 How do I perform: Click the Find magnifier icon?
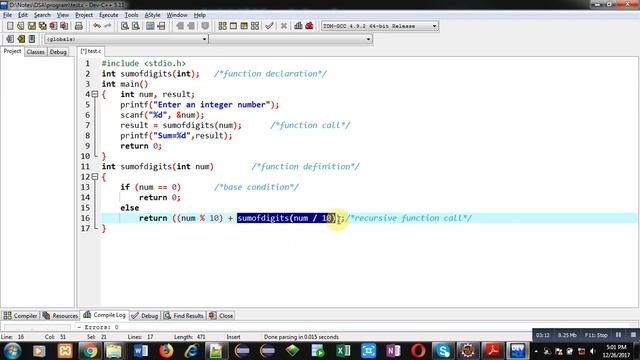tap(125, 26)
